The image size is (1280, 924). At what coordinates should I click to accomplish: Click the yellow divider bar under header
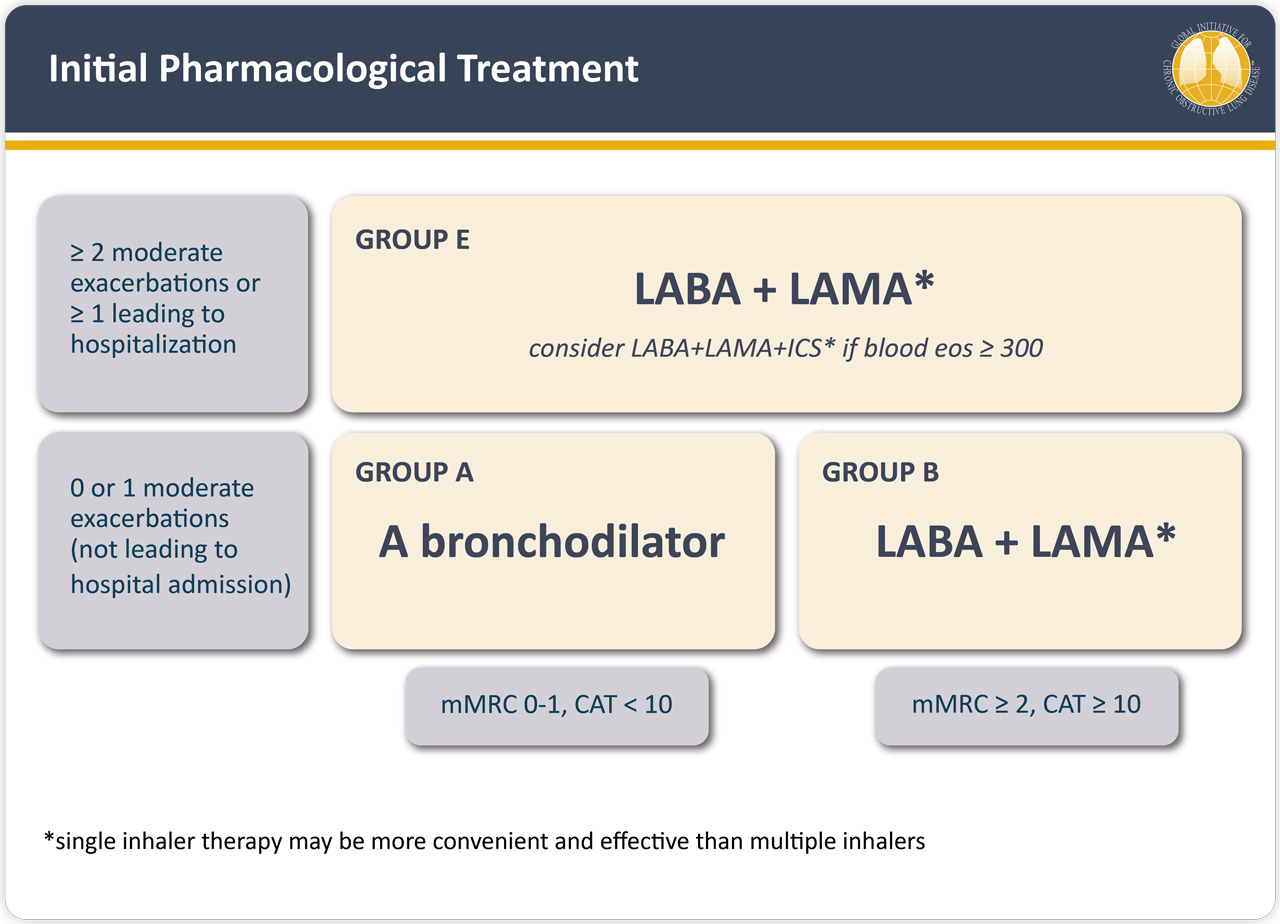point(640,145)
